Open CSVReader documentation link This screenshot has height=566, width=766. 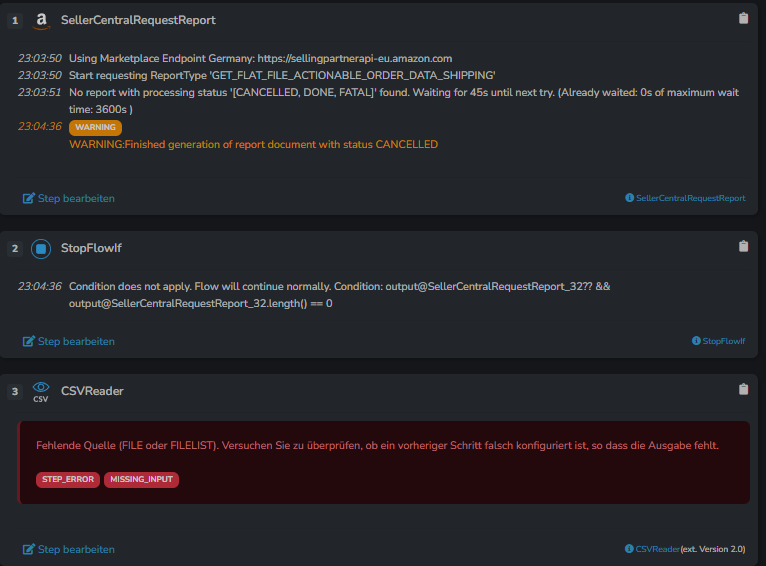[x=658, y=549]
